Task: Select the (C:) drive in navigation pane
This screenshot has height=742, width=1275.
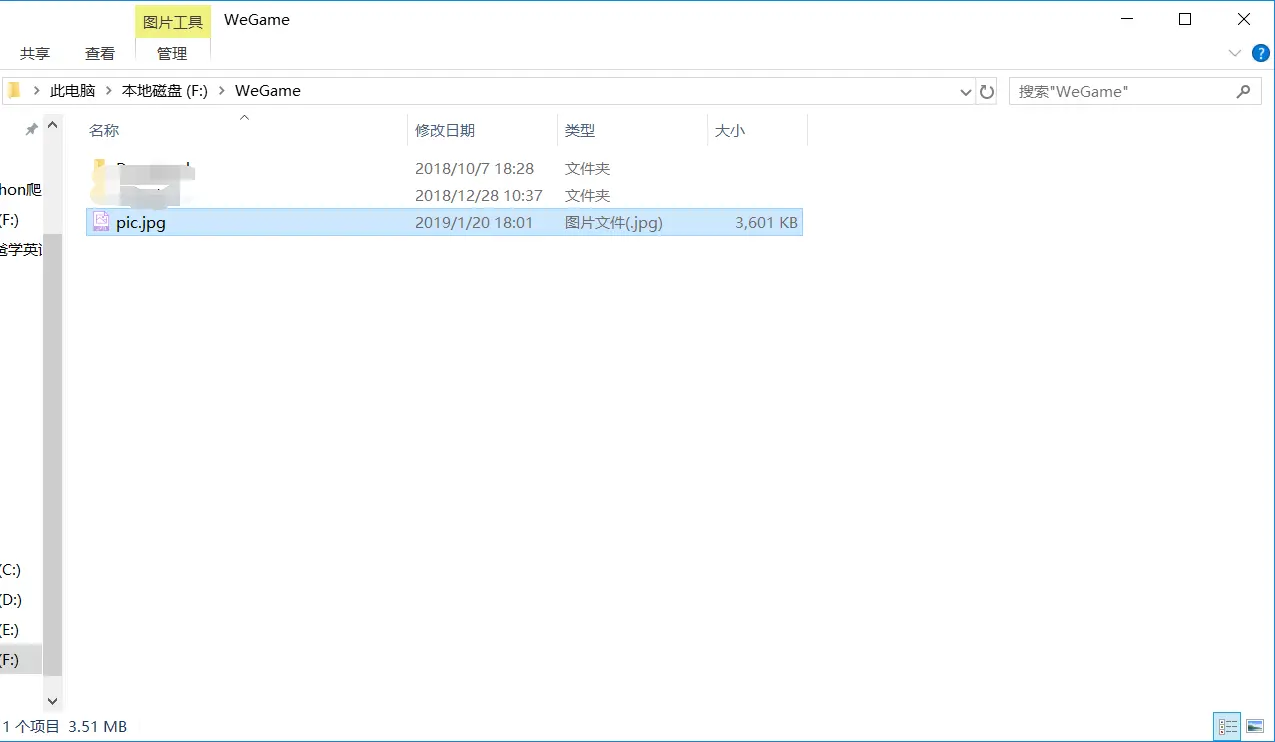Action: (11, 570)
